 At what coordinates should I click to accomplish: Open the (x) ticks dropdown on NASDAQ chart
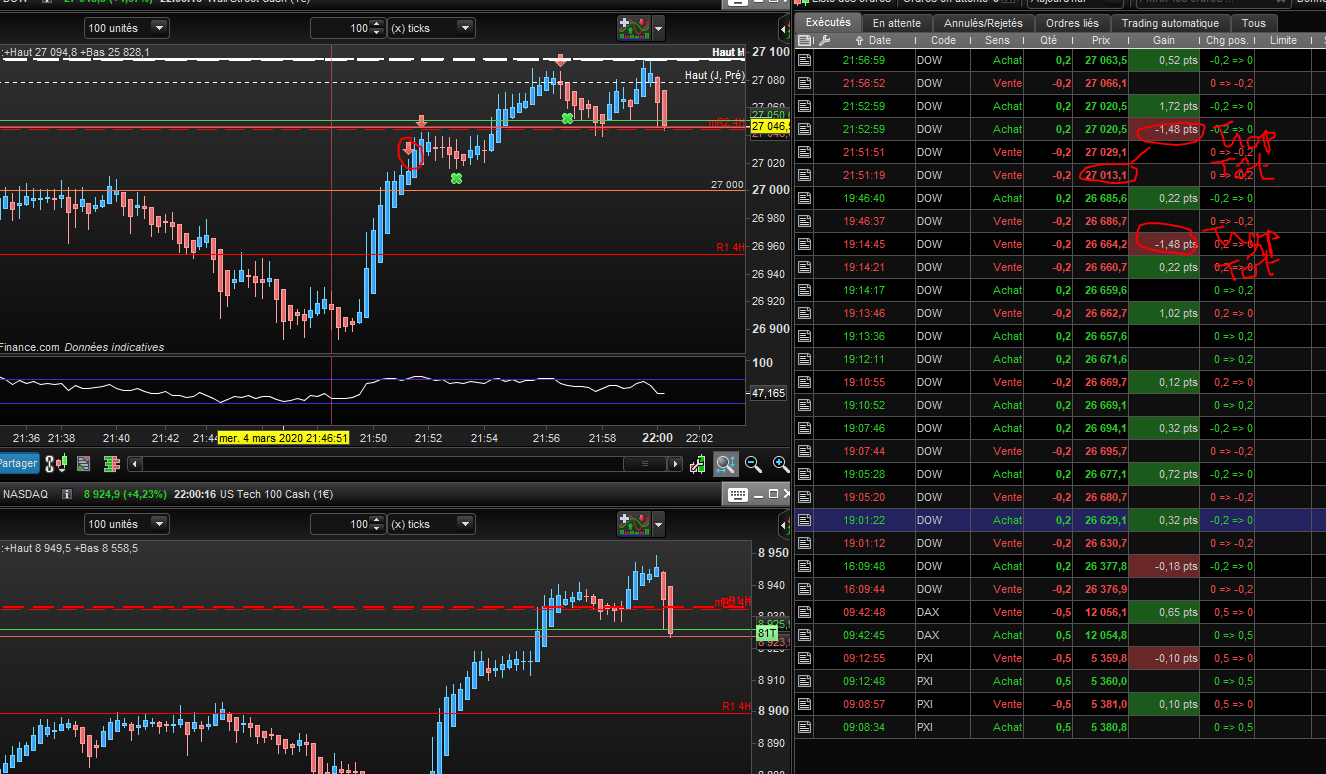[430, 524]
